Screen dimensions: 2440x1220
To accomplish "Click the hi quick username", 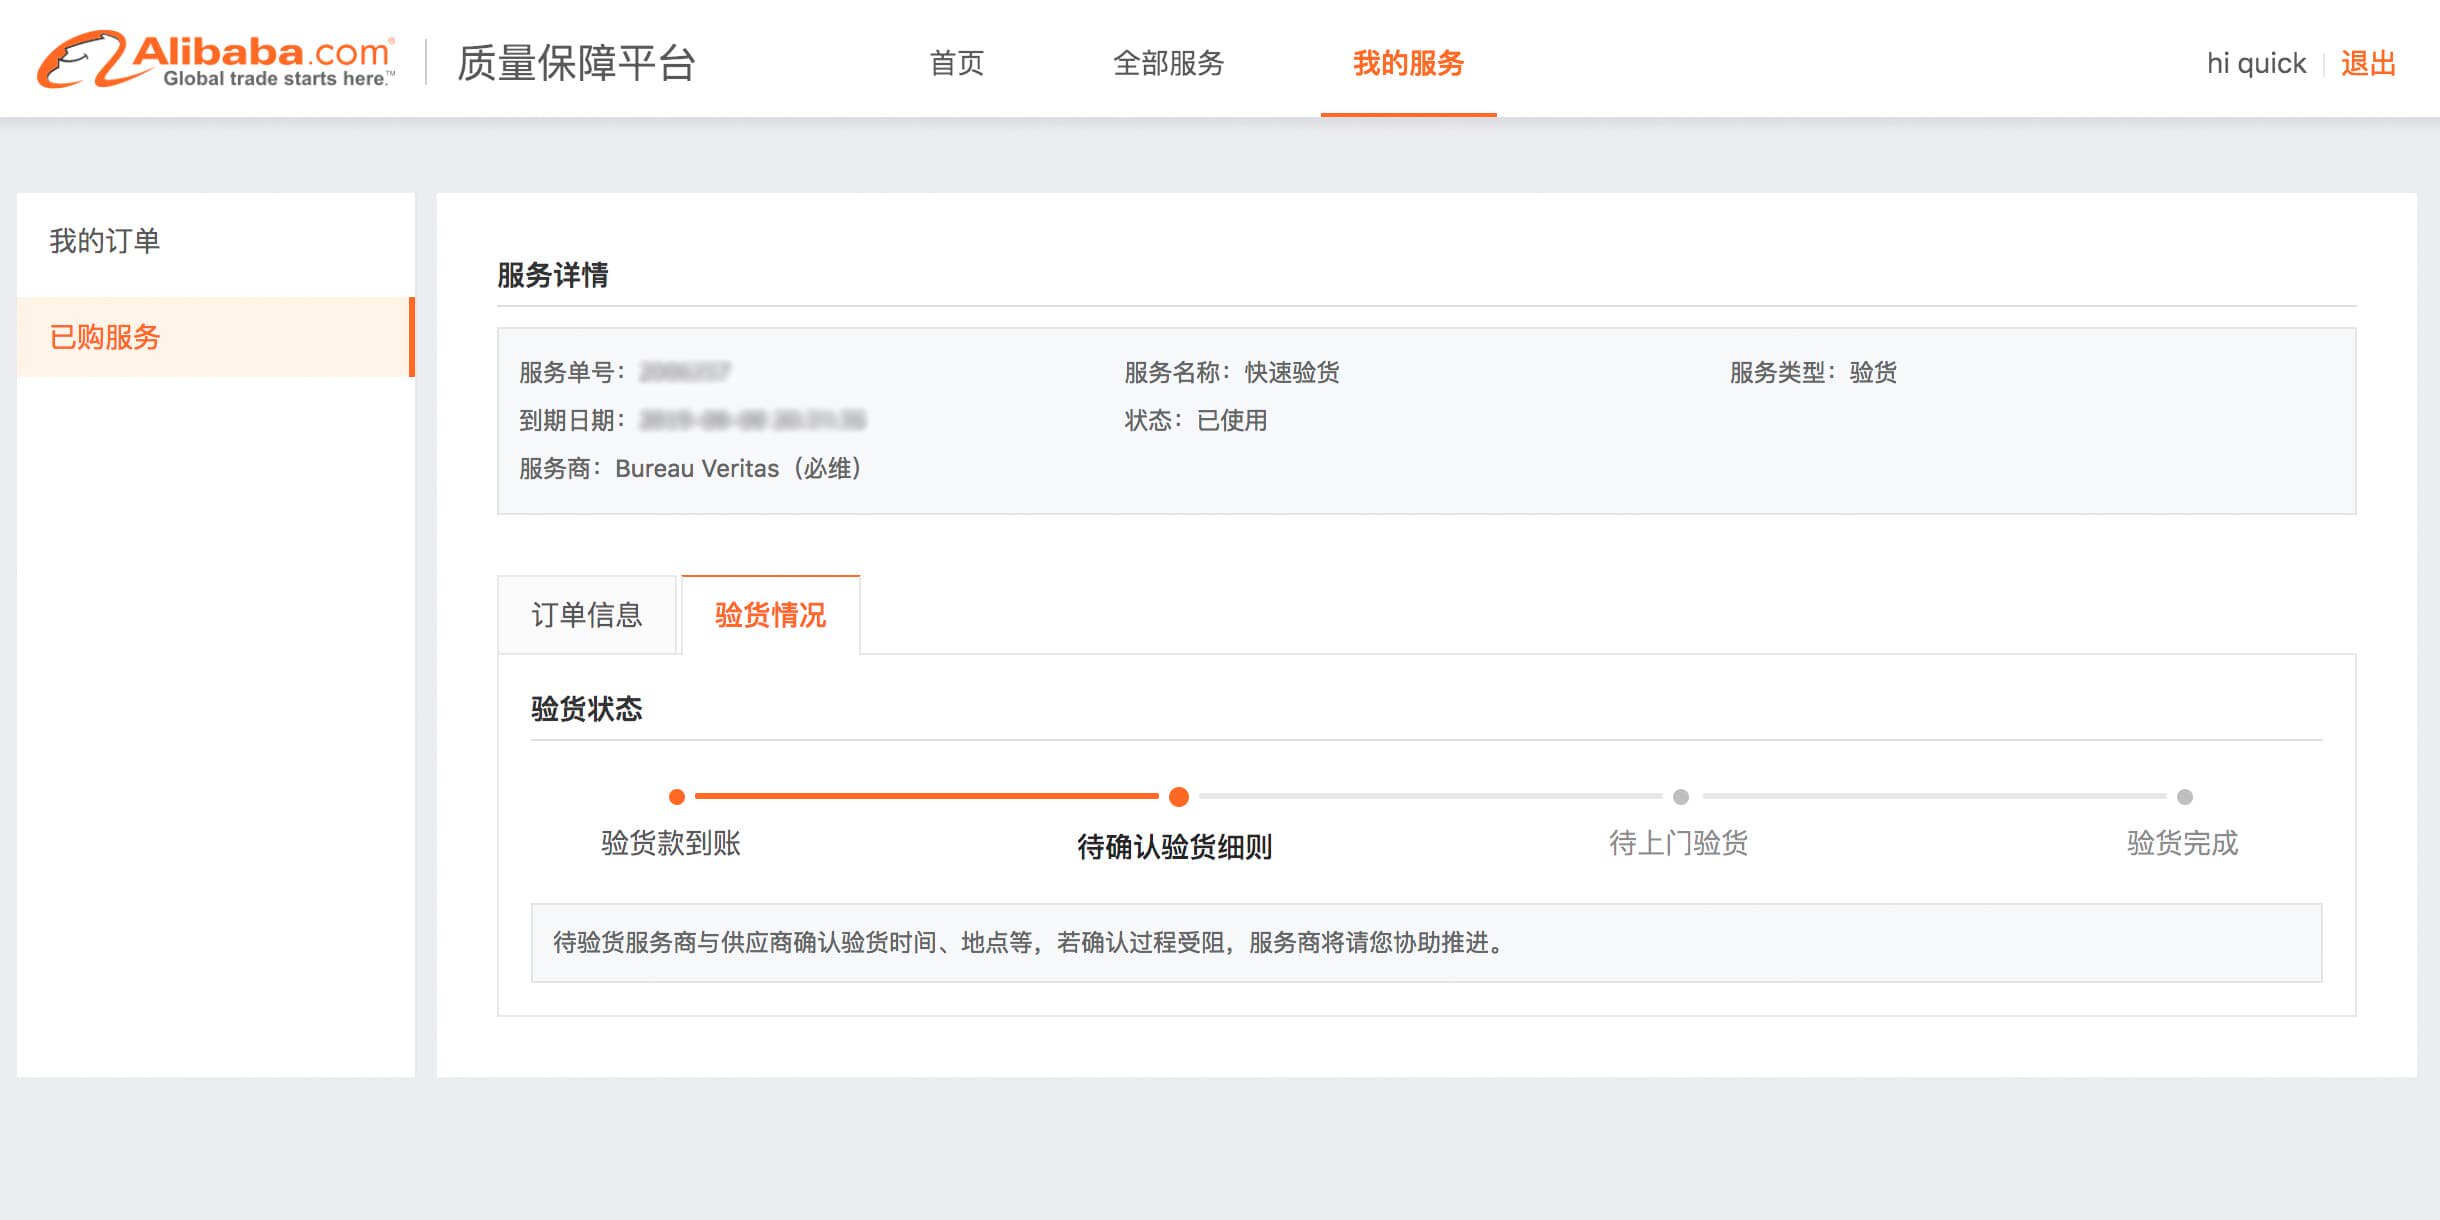I will (2255, 63).
